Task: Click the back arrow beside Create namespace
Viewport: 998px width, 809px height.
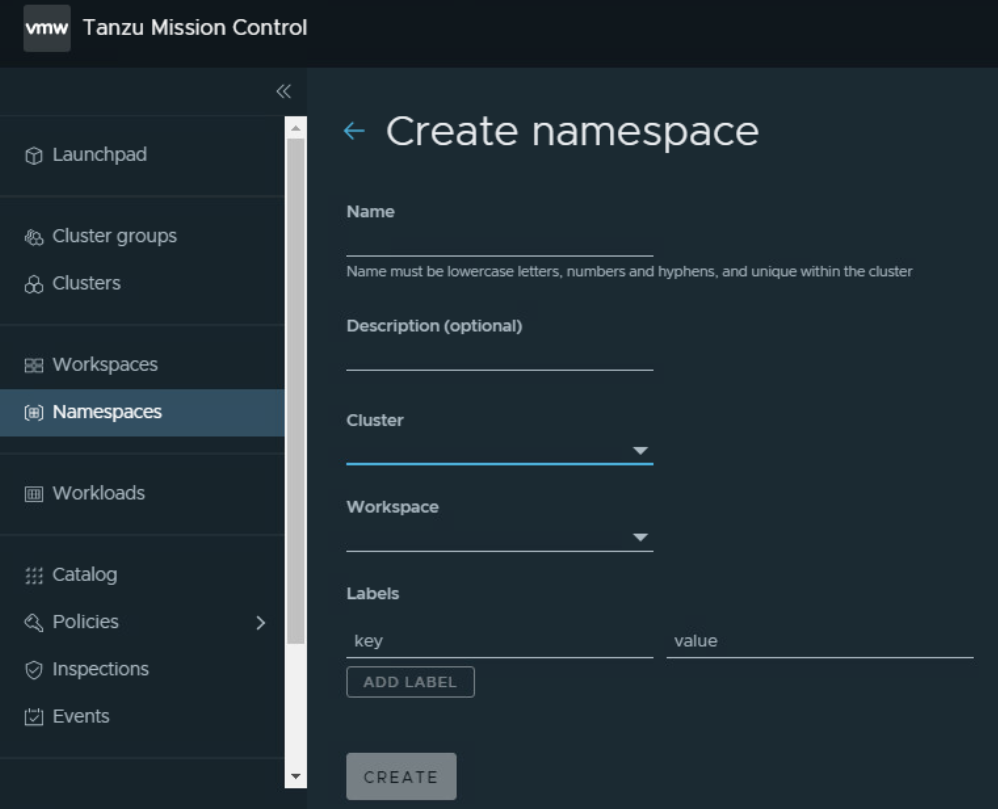Action: (354, 131)
